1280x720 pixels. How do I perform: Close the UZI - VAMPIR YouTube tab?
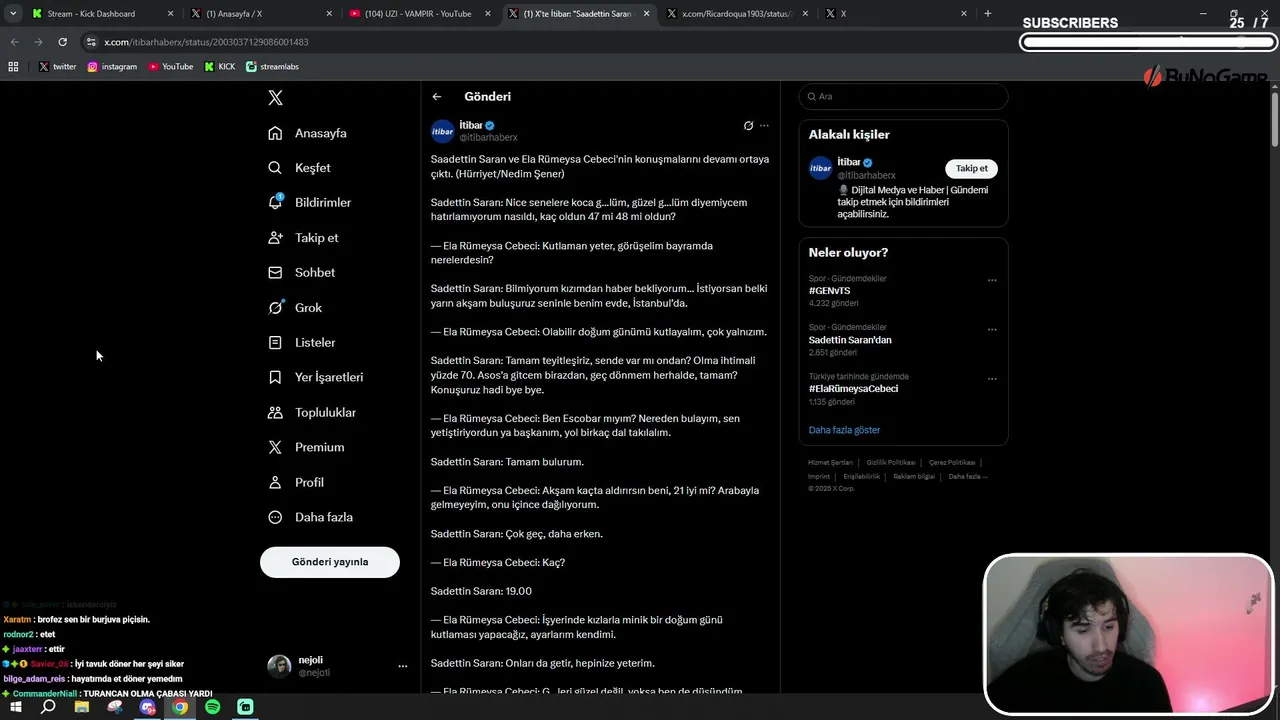(487, 14)
